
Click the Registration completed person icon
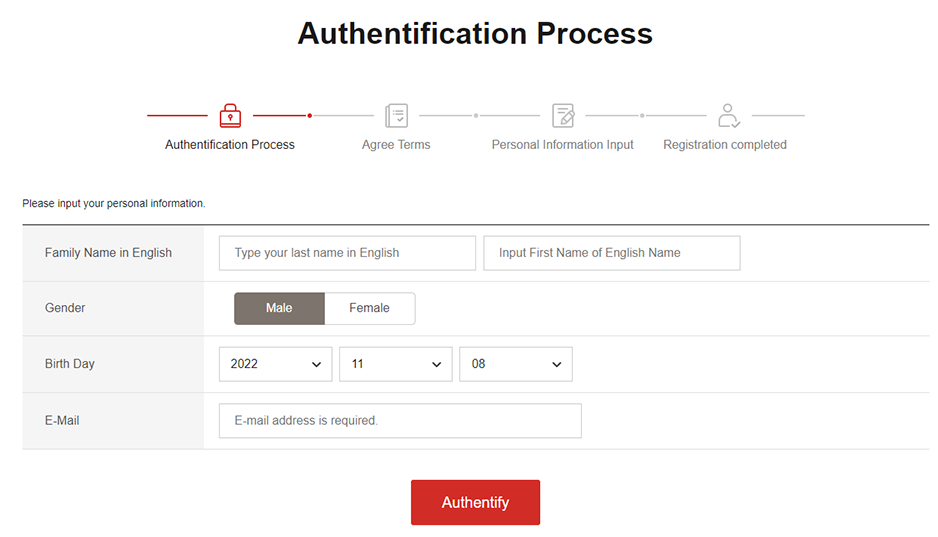[729, 115]
